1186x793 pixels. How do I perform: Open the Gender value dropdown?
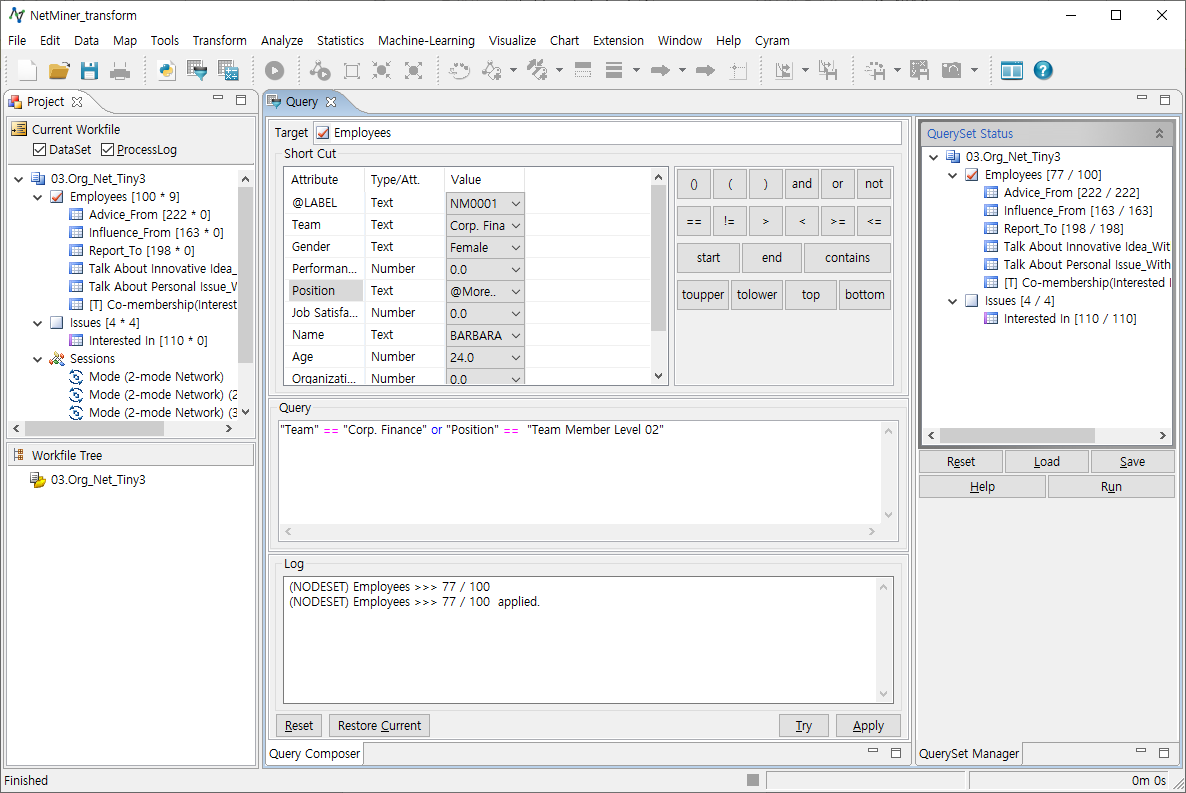(485, 247)
